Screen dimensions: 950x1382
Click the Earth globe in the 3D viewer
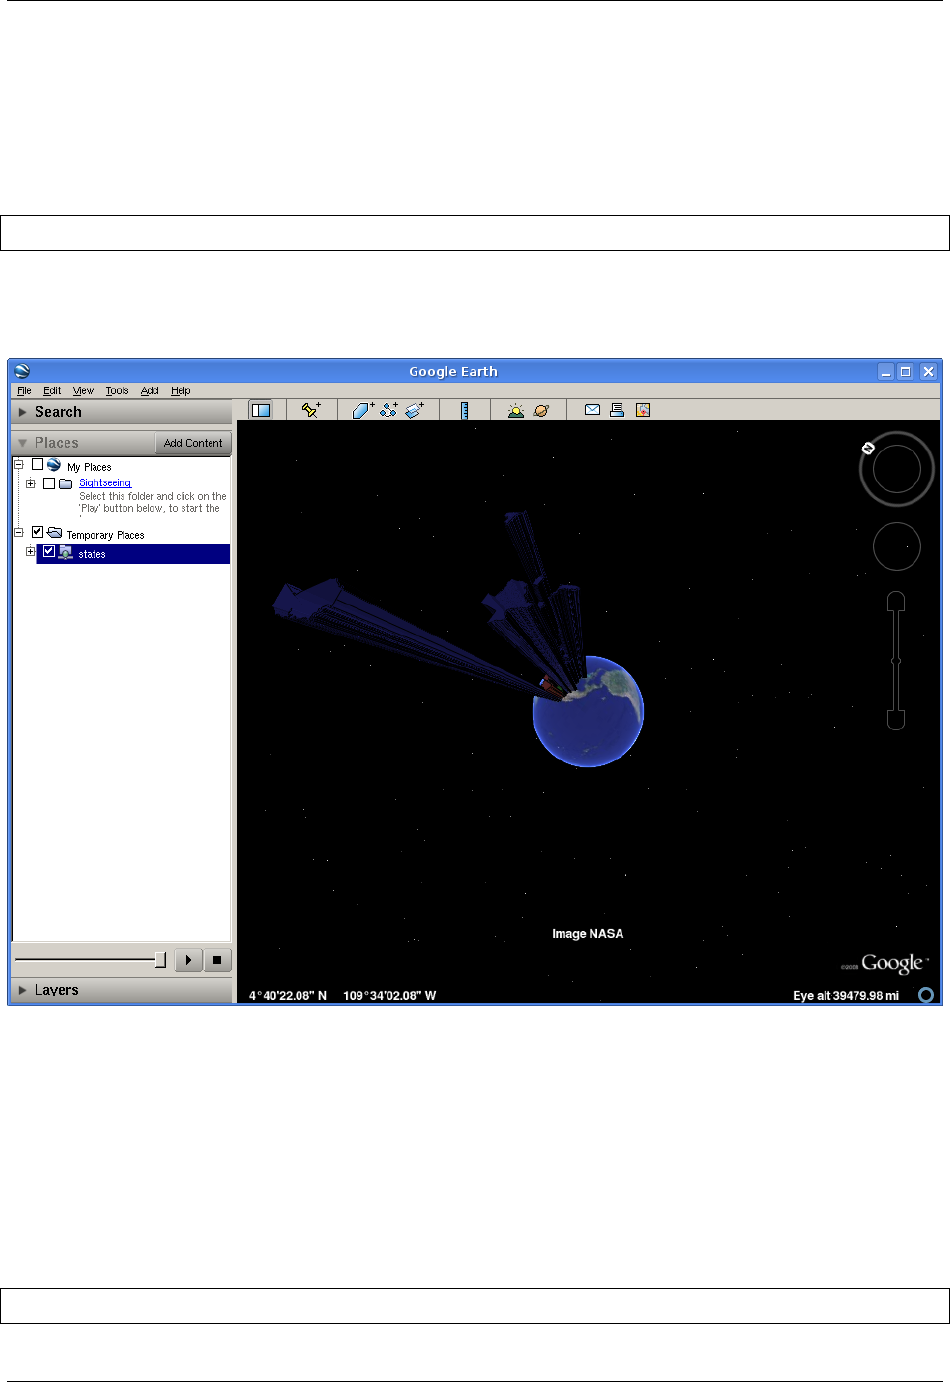[588, 711]
